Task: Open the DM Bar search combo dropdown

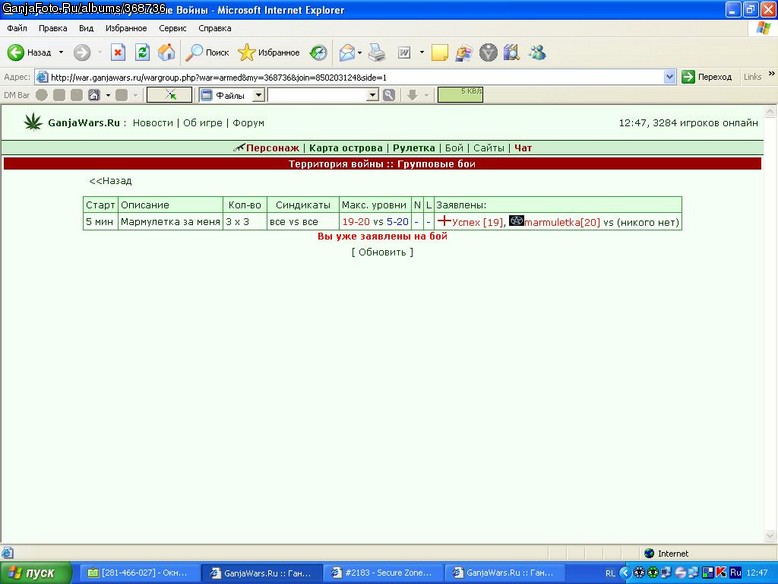Action: [373, 95]
